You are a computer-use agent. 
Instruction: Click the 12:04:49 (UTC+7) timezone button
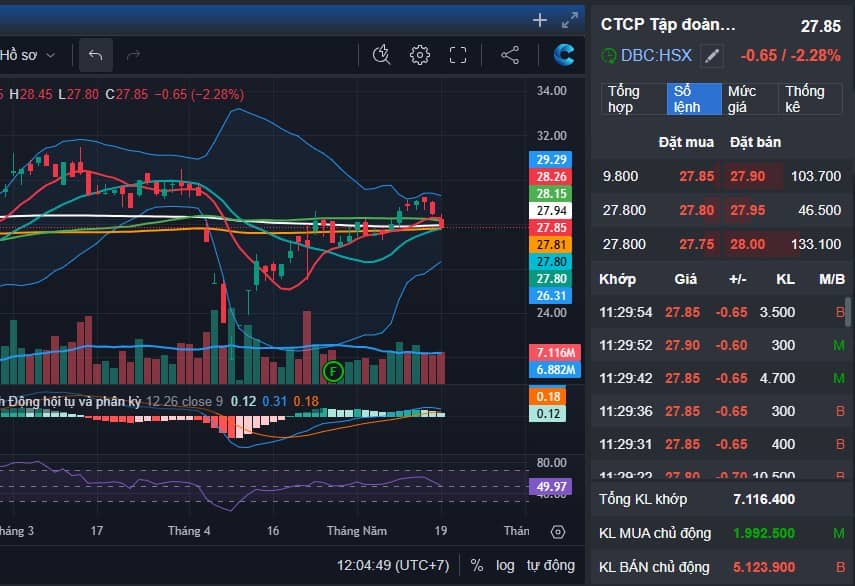pyautogui.click(x=393, y=565)
